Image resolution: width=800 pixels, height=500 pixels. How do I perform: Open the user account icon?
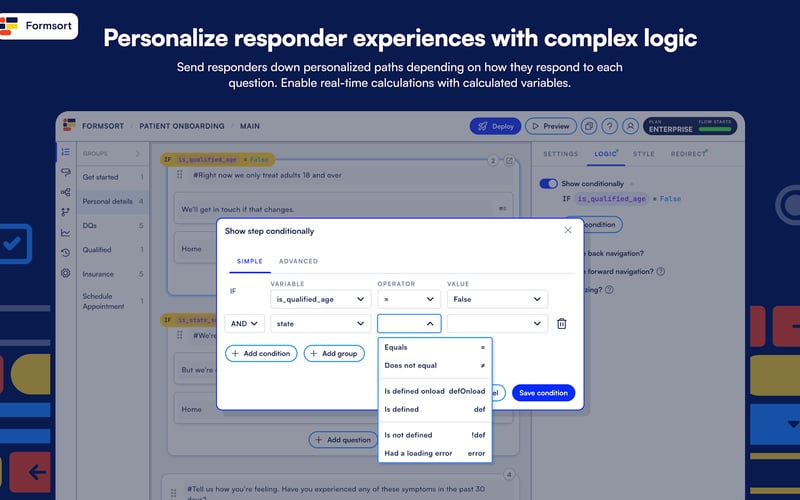click(630, 126)
